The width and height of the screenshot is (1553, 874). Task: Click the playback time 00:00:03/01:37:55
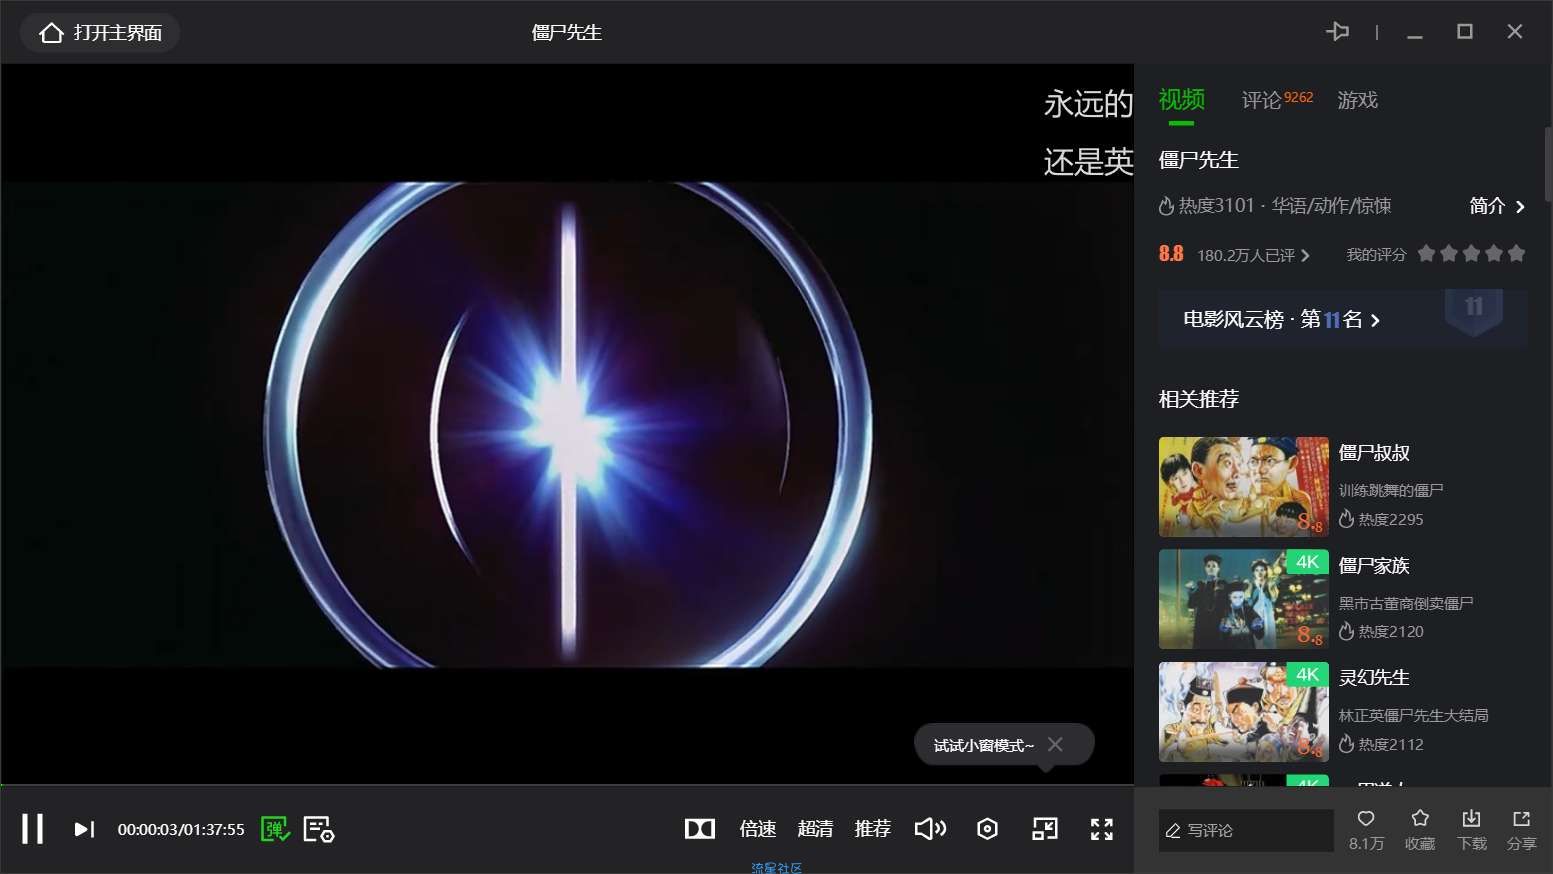(181, 829)
